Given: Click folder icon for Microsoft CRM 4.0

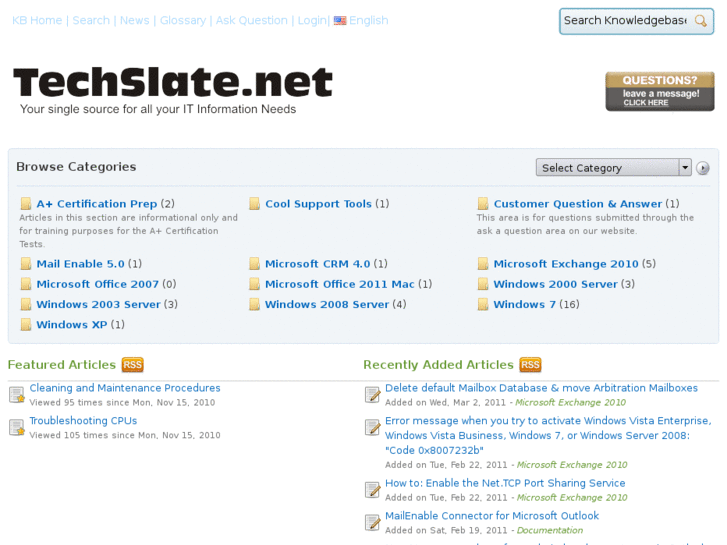Looking at the screenshot, I should [254, 263].
